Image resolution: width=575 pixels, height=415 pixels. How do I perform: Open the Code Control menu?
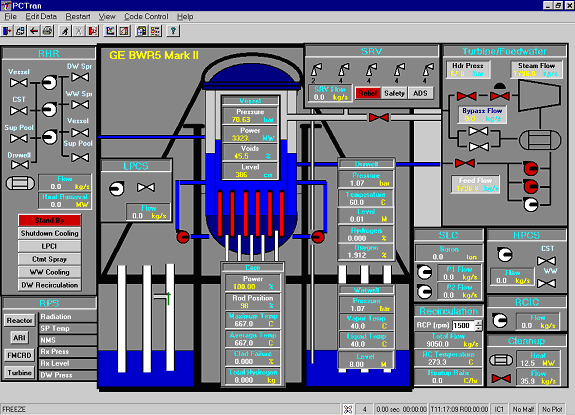point(146,16)
